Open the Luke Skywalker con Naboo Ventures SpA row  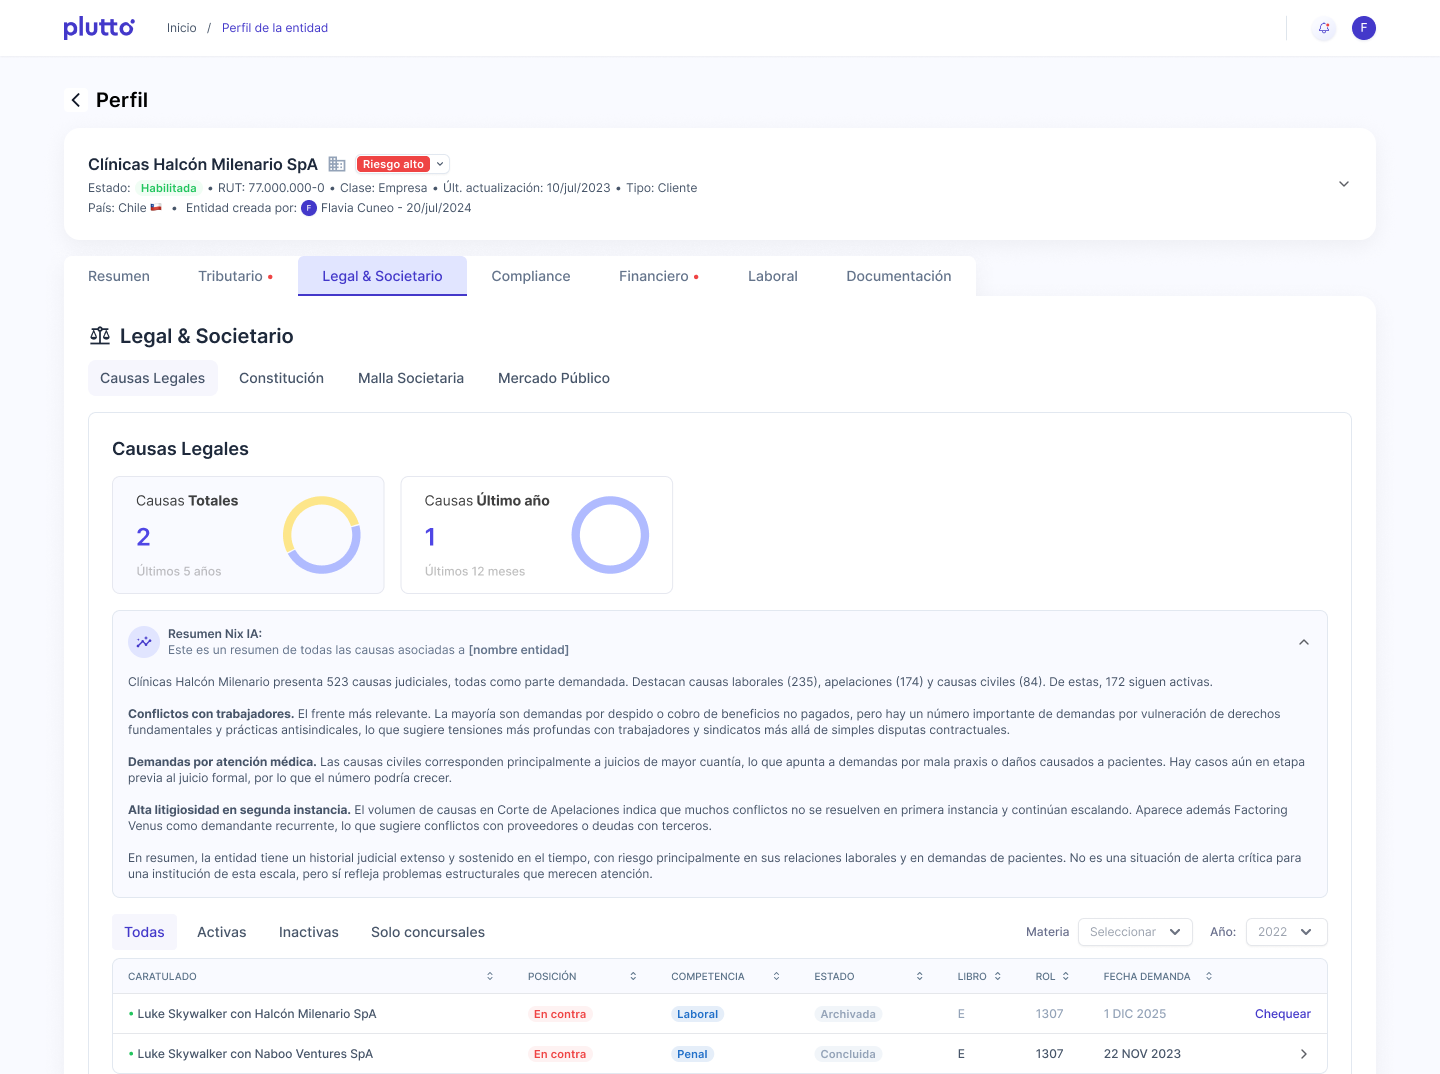[720, 1054]
